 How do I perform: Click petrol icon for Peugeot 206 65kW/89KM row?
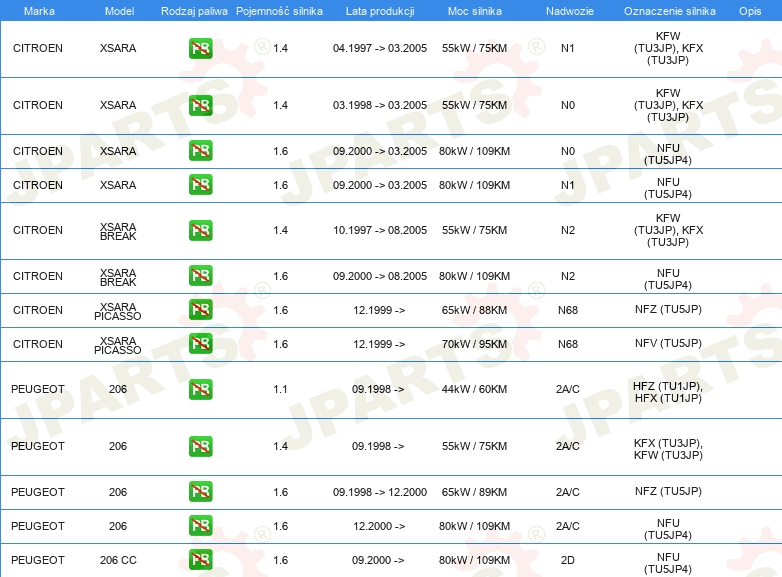tap(200, 492)
